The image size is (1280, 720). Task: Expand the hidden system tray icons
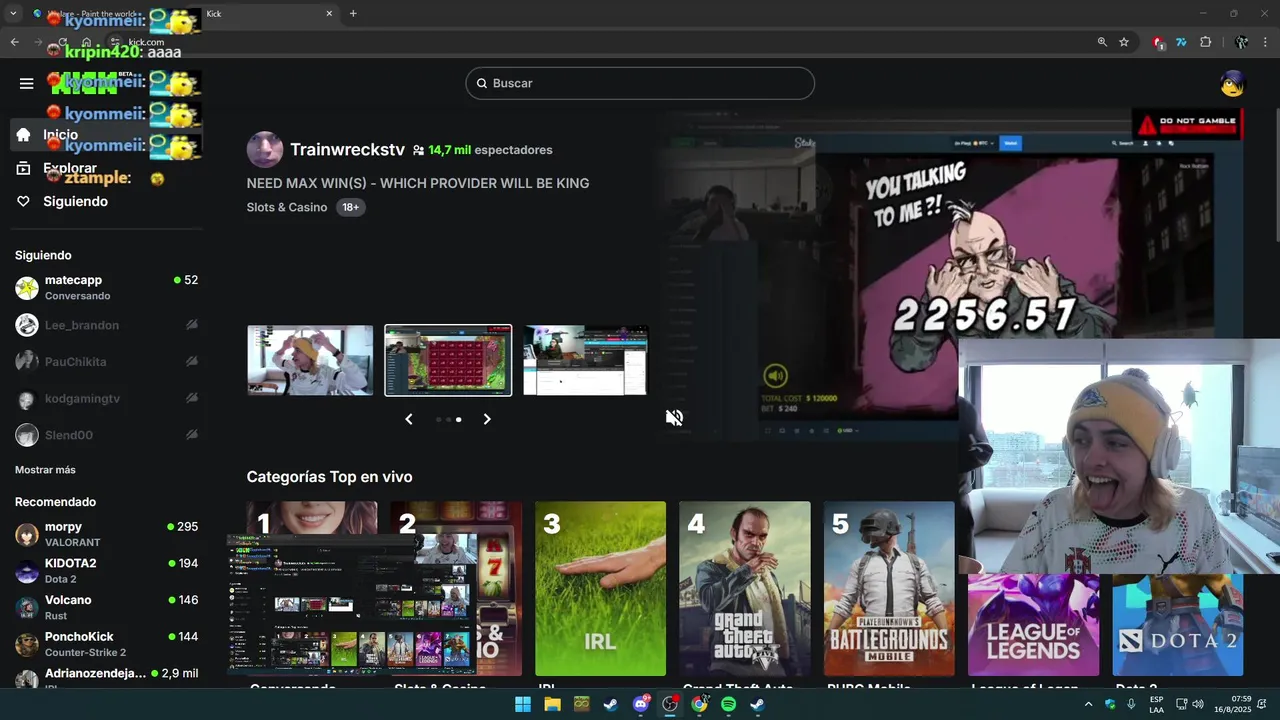pyautogui.click(x=1088, y=704)
